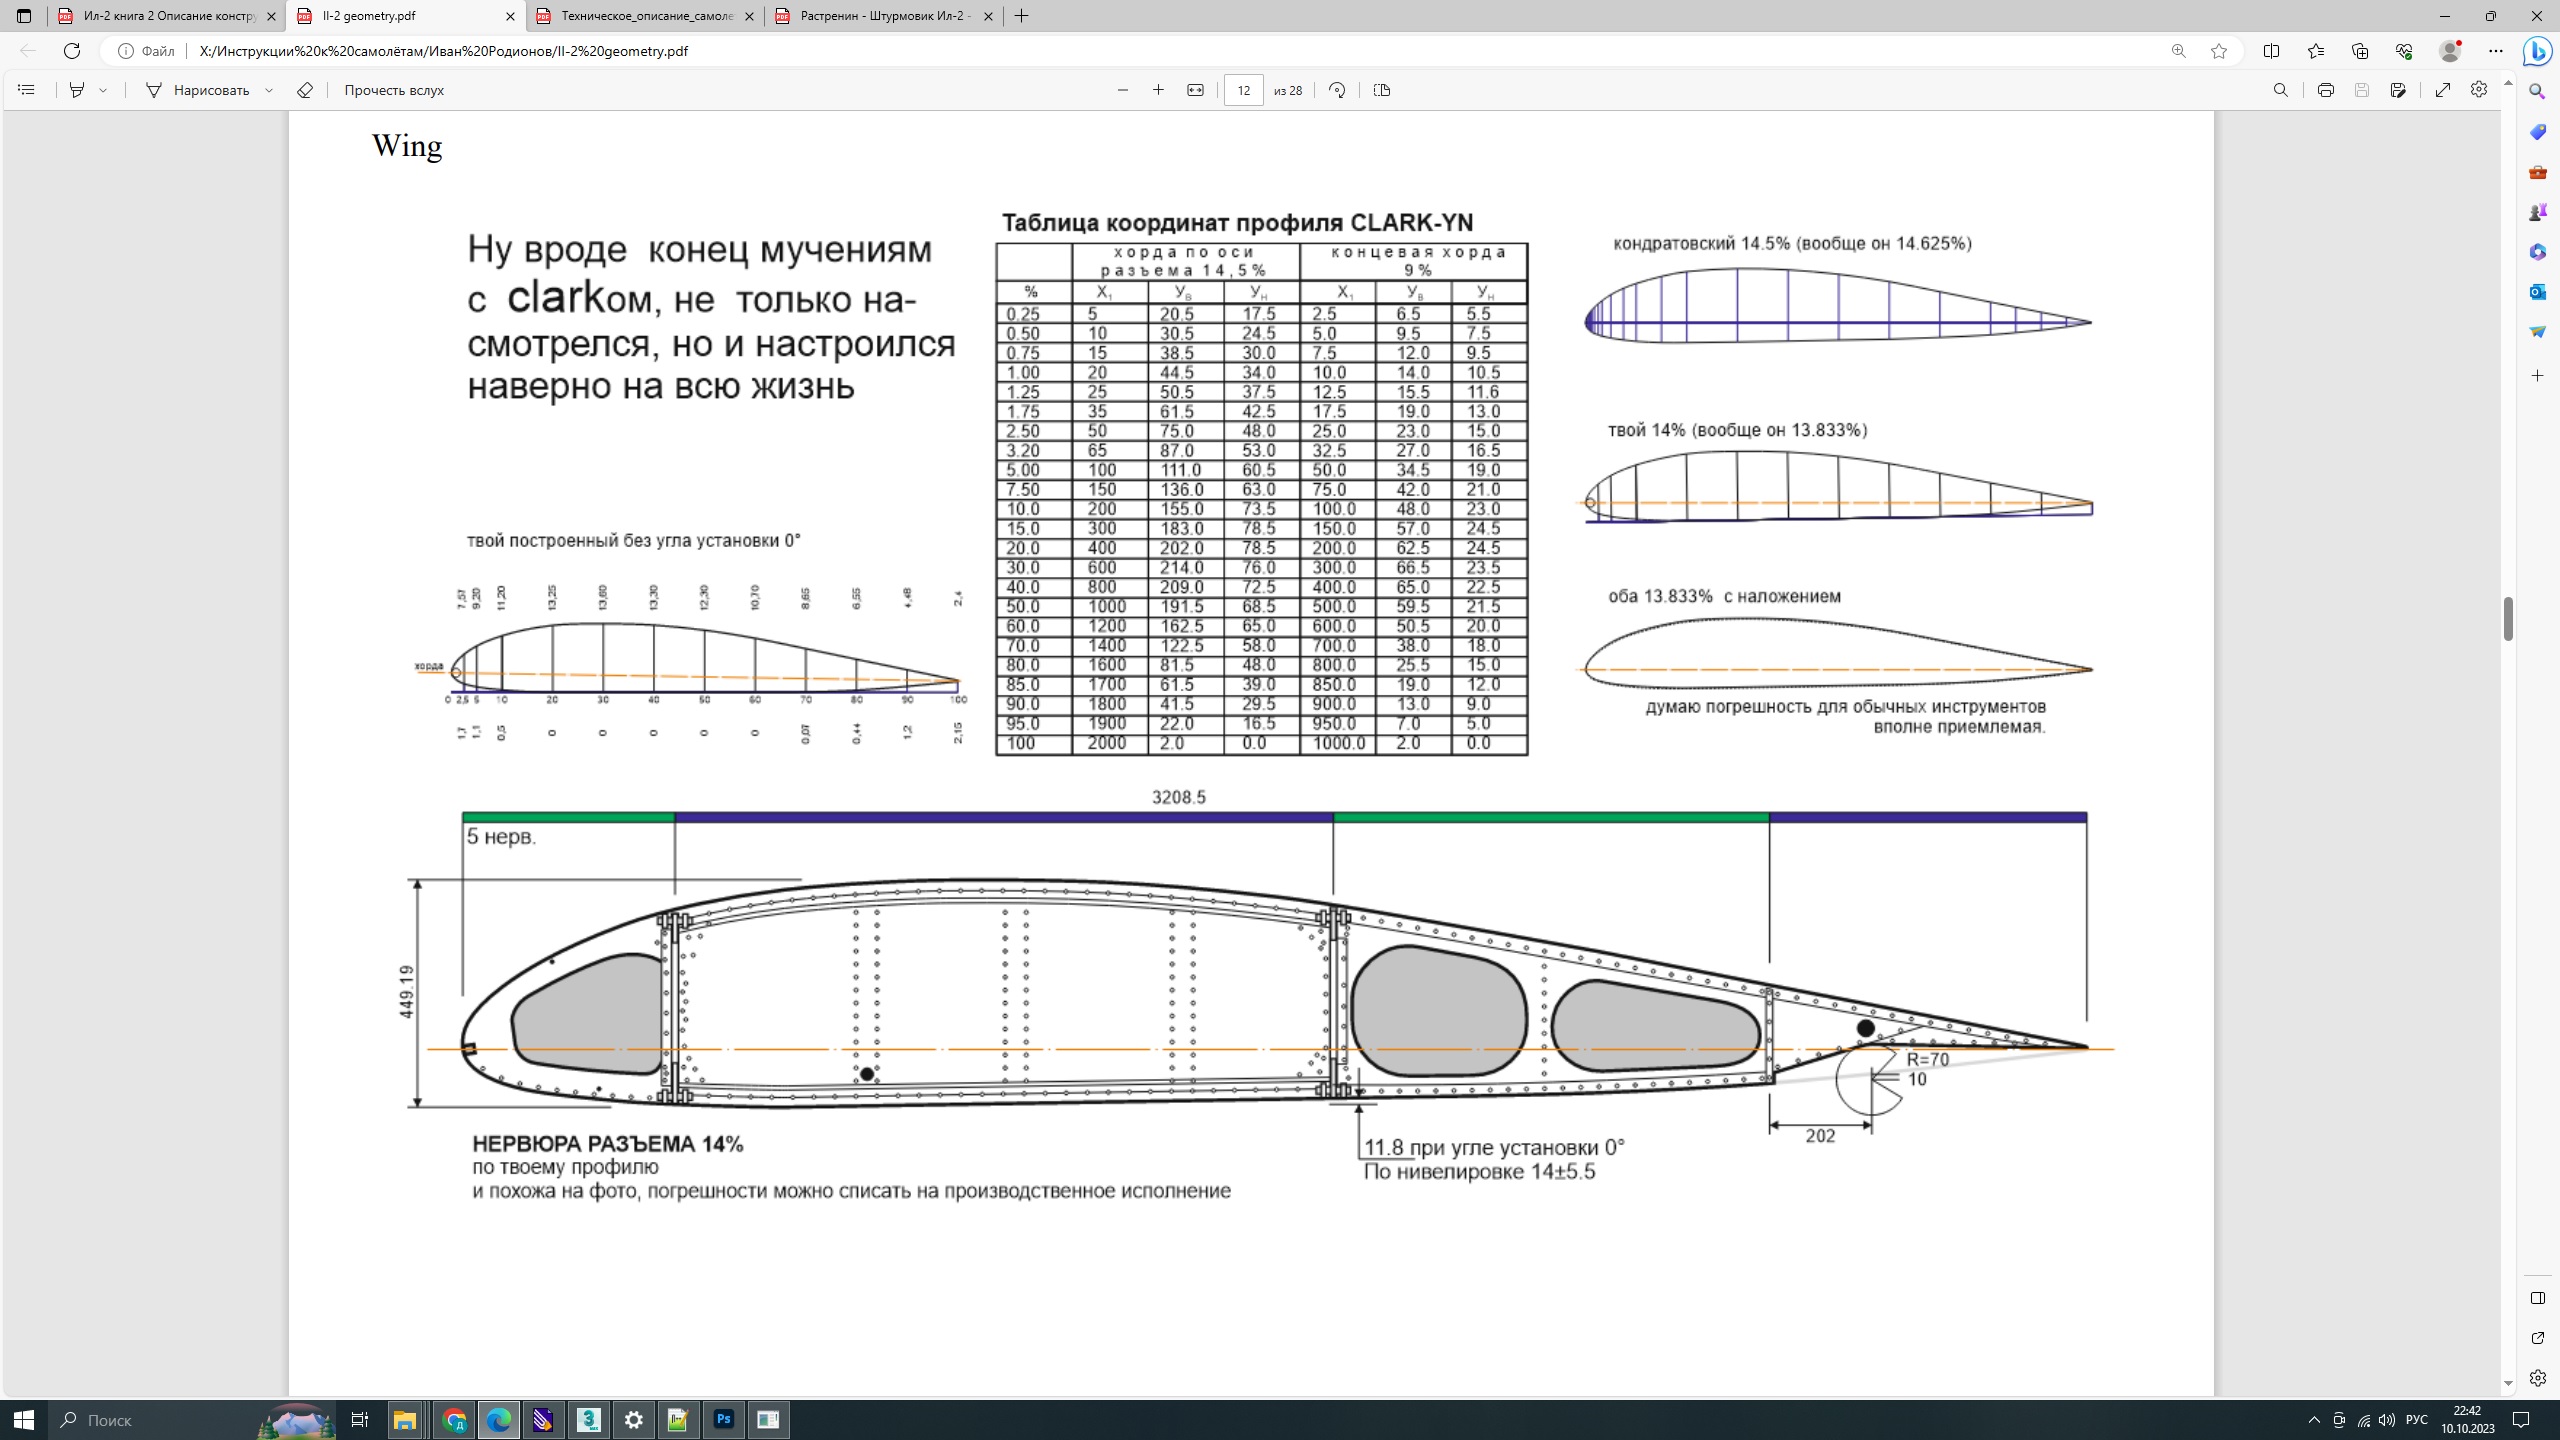This screenshot has height=1440, width=2560.
Task: Click the Нарисовать draw button
Action: point(198,90)
